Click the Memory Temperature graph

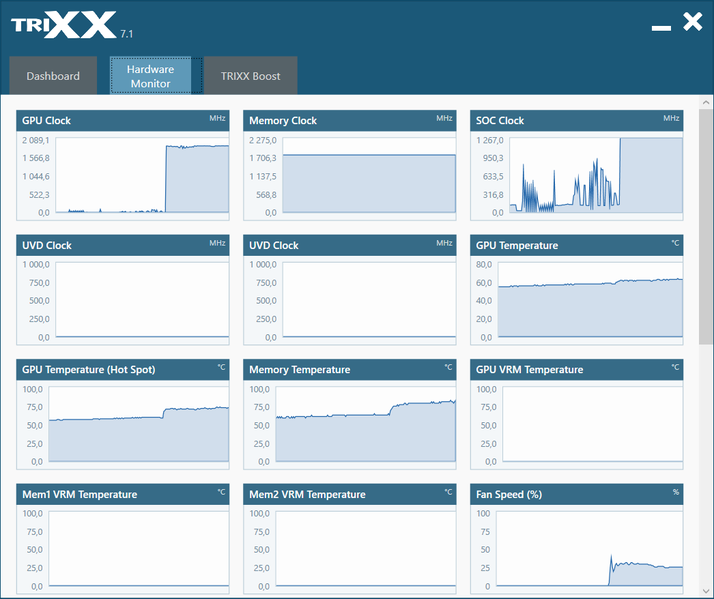click(366, 424)
